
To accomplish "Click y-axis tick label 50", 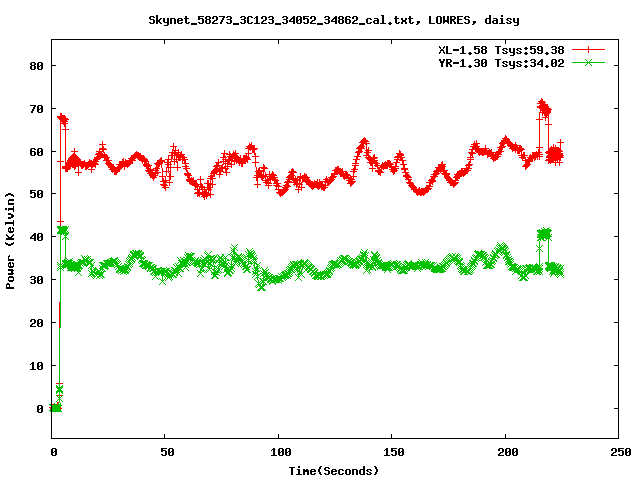I will pyautogui.click(x=36, y=194).
